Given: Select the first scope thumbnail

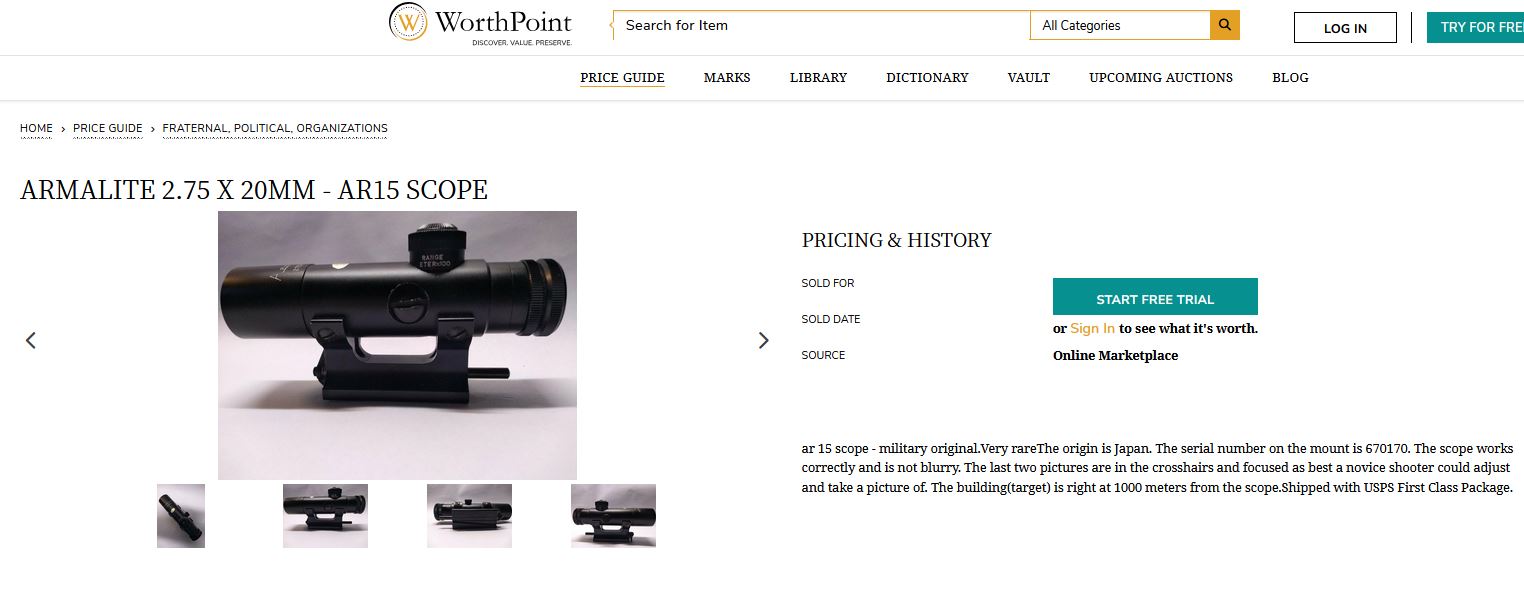Looking at the screenshot, I should coord(181,516).
